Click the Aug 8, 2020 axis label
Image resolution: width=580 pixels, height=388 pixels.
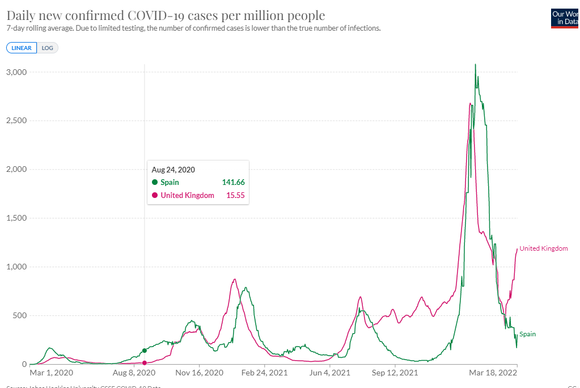pos(134,372)
